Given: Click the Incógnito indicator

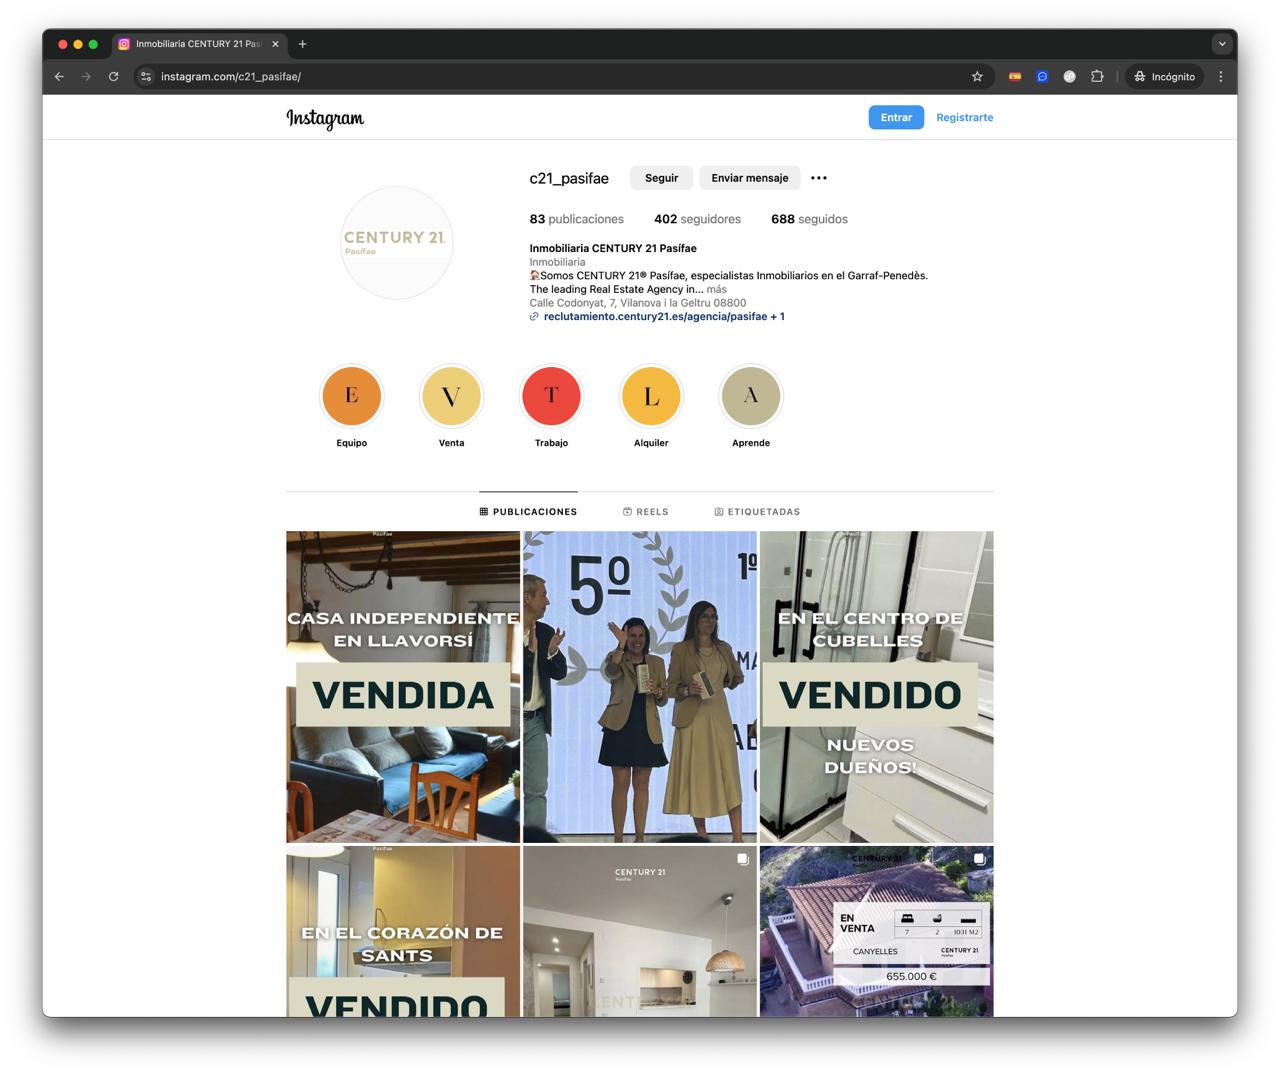Looking at the screenshot, I should point(1165,77).
